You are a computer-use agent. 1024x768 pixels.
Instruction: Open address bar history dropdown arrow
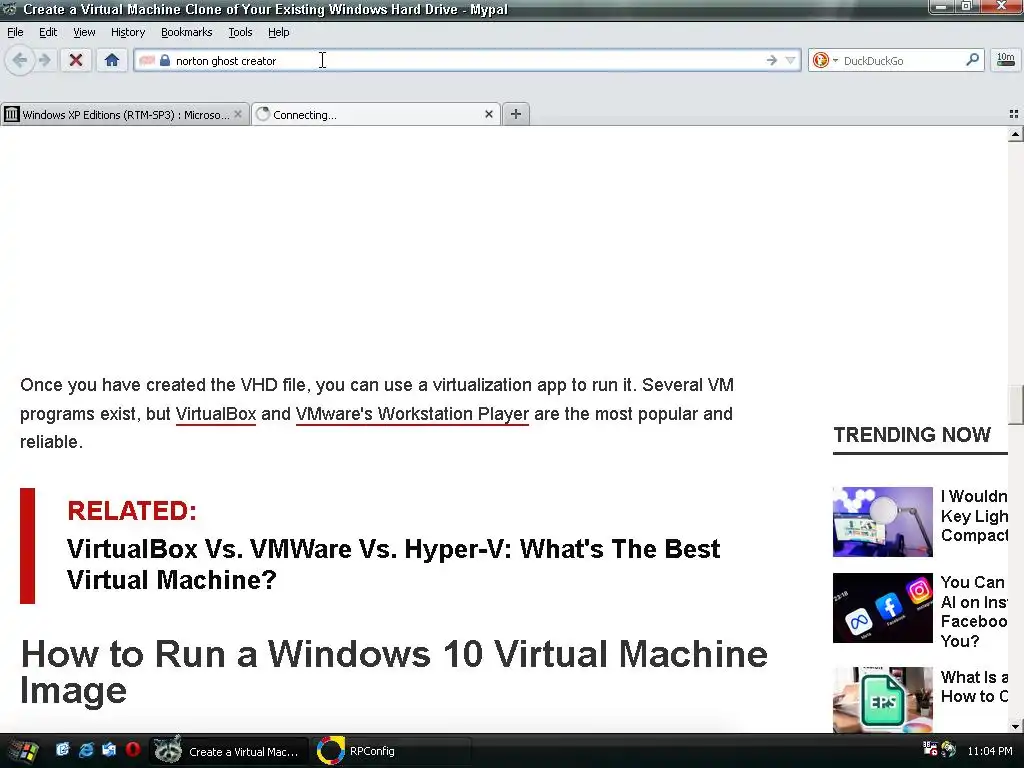pyautogui.click(x=790, y=61)
